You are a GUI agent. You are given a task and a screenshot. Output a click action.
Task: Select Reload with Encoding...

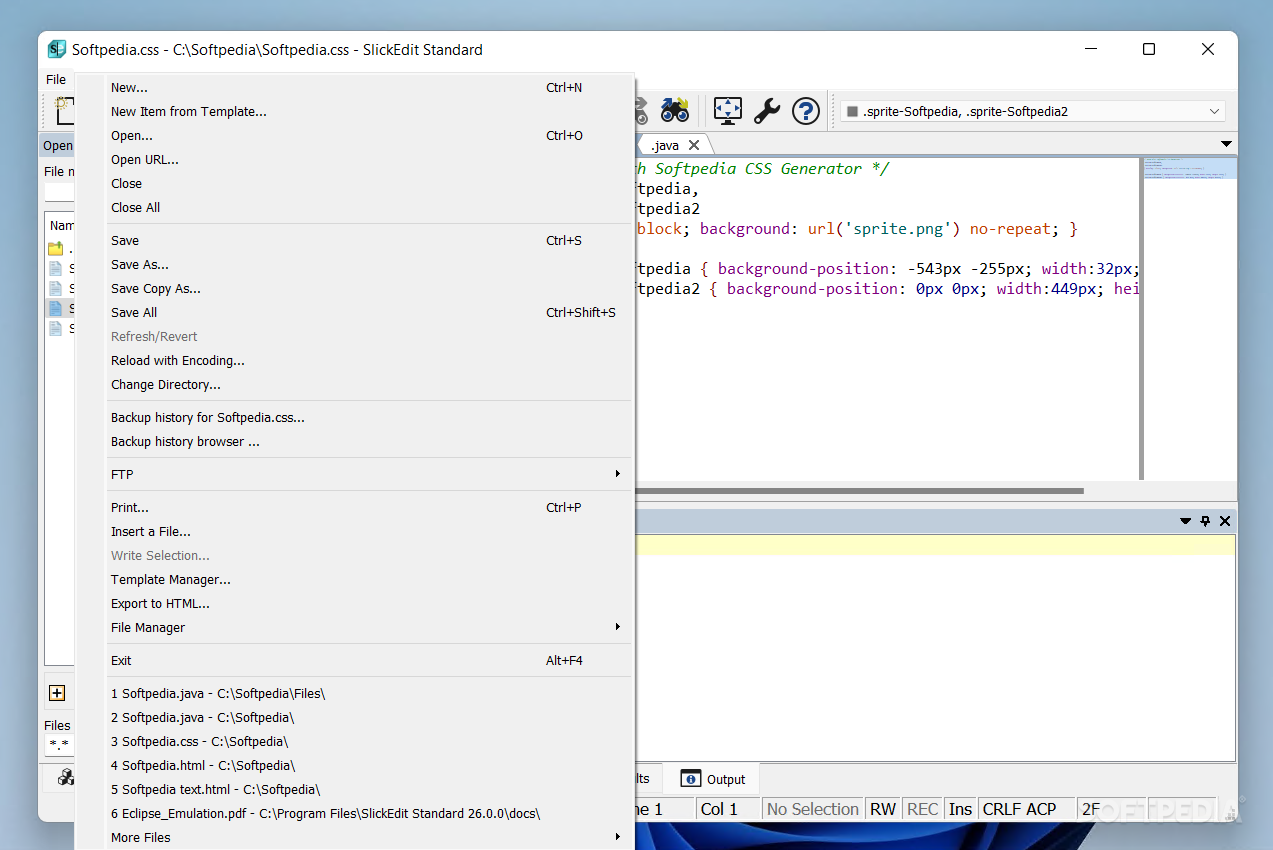[369, 360]
